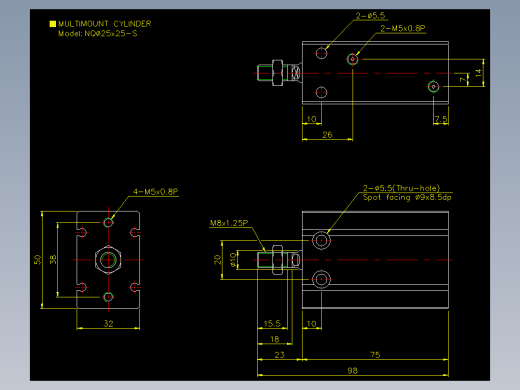The width and height of the screenshot is (520, 390).
Task: Click the 2-M5x0.8P callout text
Action: coord(403,28)
